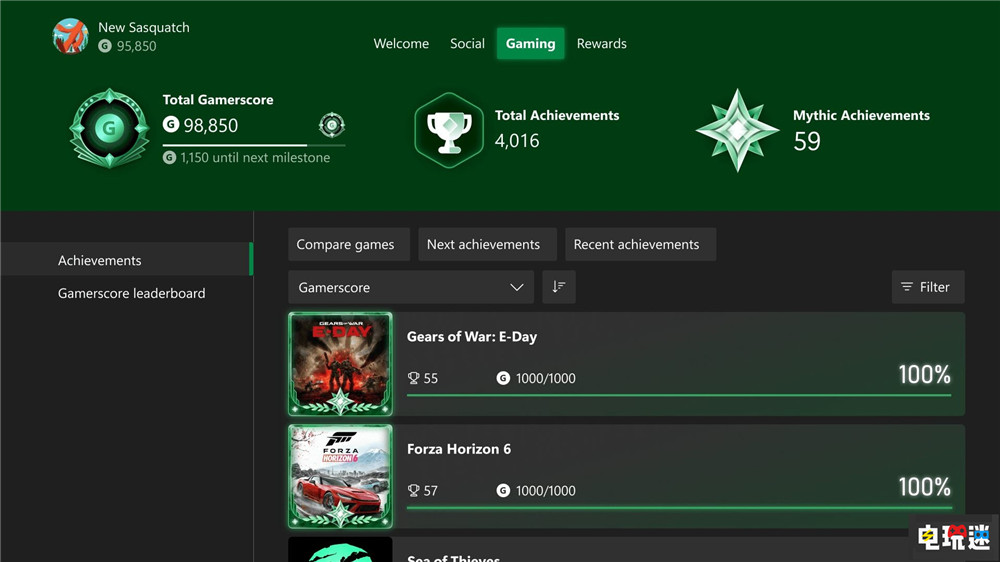Click the next milestone badge icon
1000x562 pixels.
point(332,125)
